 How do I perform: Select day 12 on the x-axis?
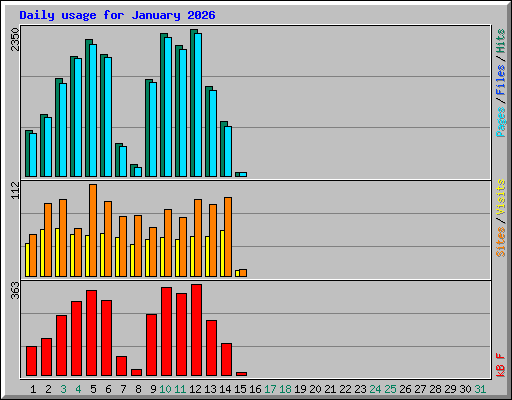(195, 389)
